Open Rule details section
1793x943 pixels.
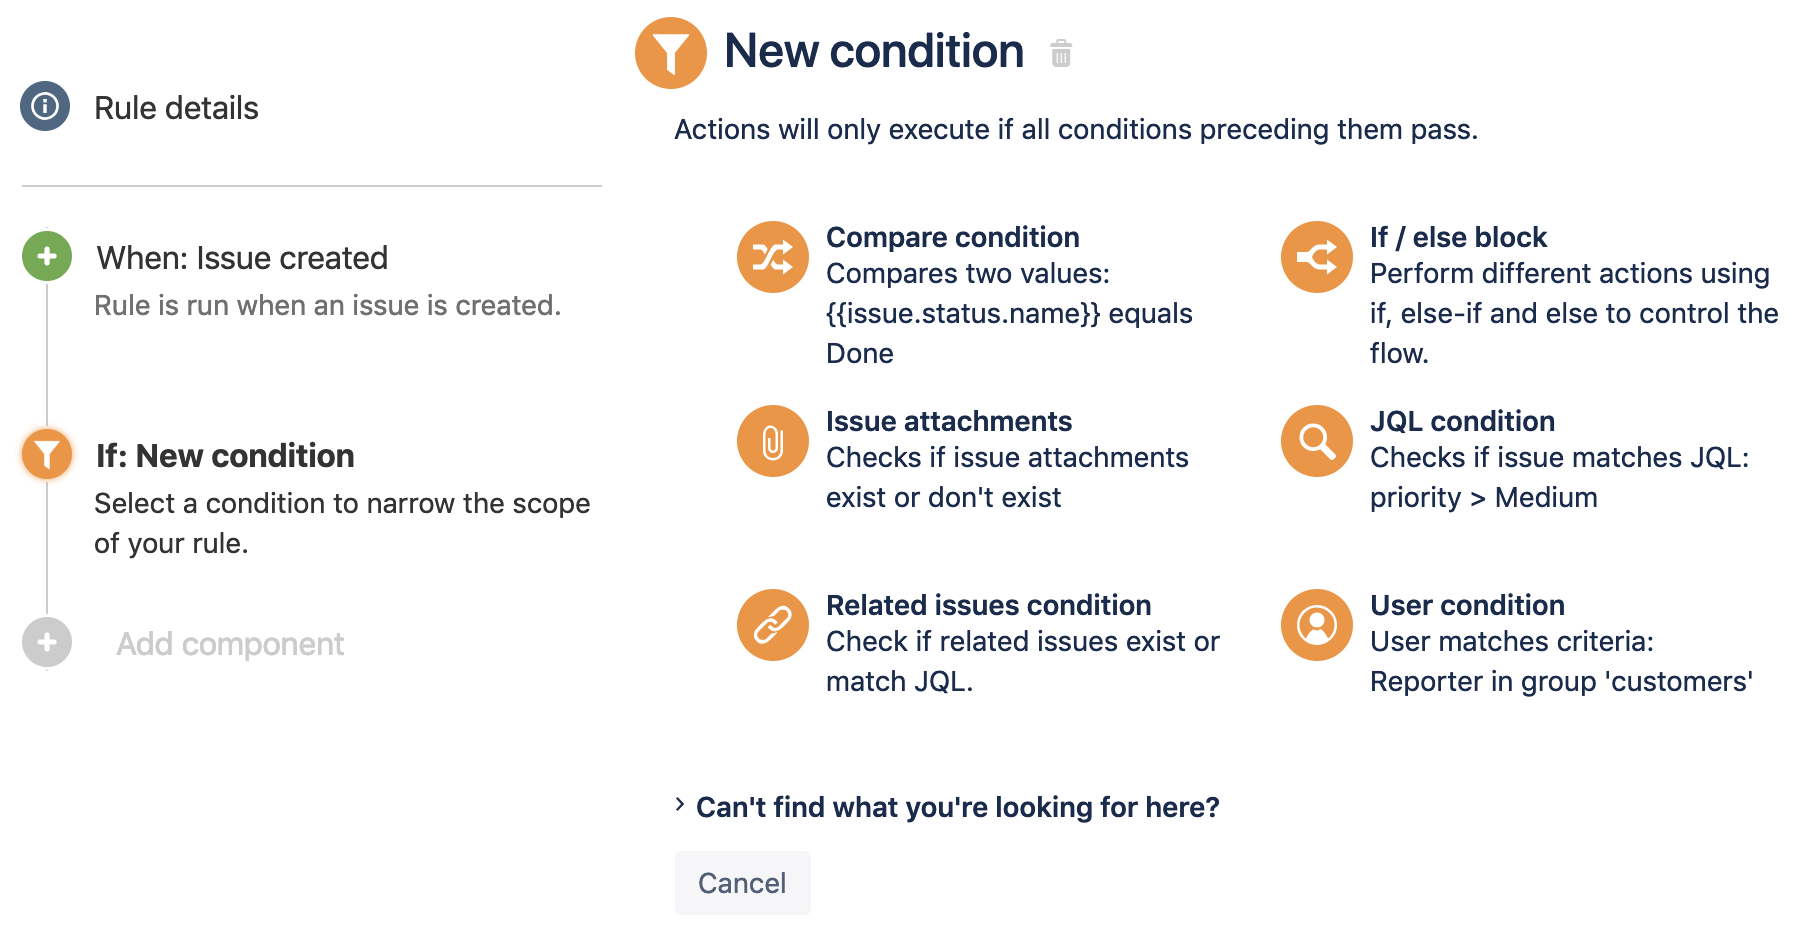click(176, 108)
